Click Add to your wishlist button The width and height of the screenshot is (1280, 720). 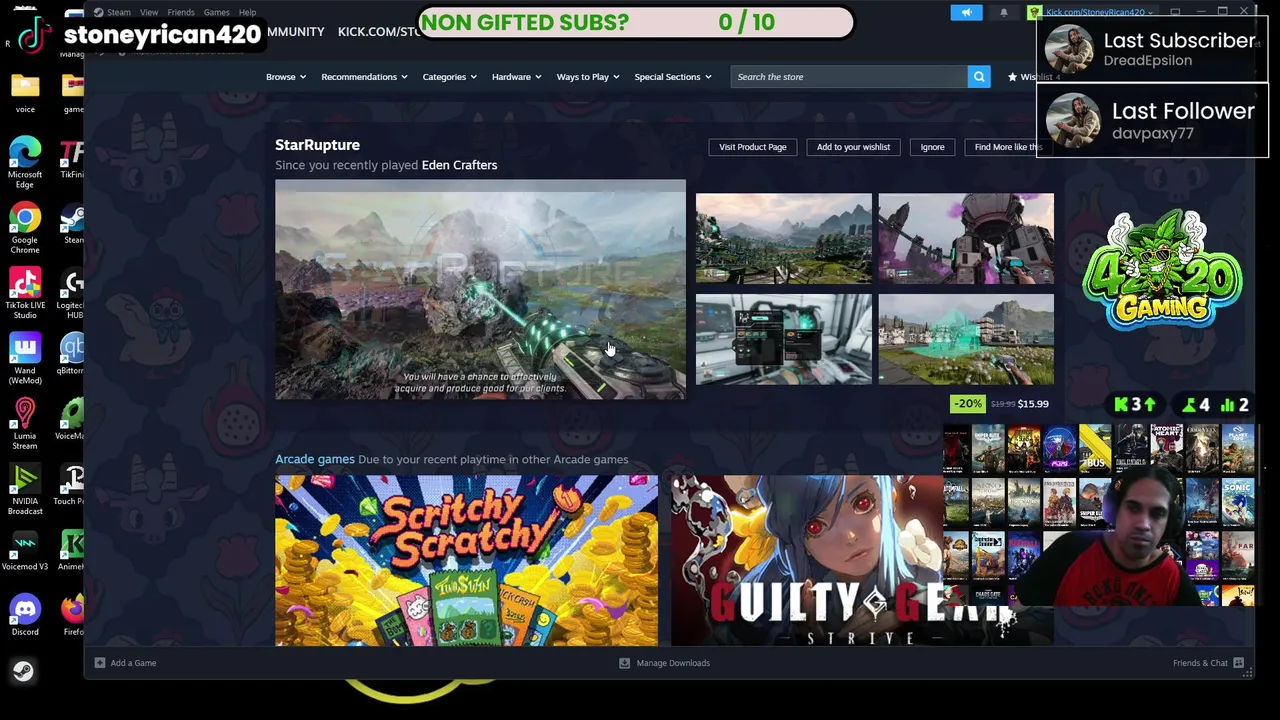853,147
